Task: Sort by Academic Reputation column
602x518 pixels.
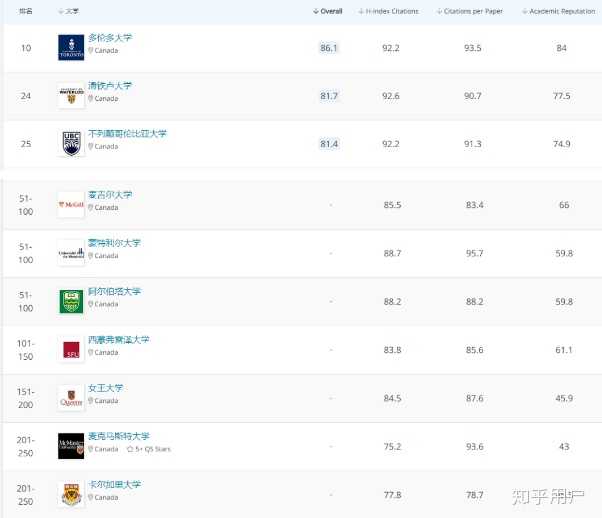Action: 560,11
